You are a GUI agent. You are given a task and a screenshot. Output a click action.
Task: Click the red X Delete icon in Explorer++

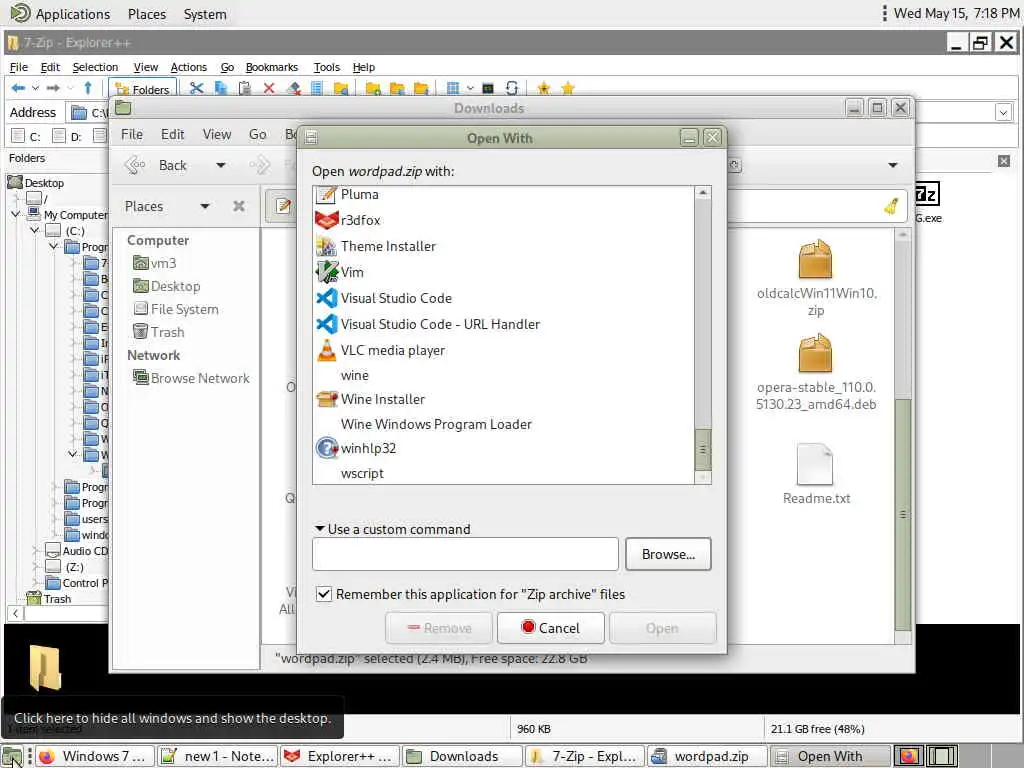268,88
